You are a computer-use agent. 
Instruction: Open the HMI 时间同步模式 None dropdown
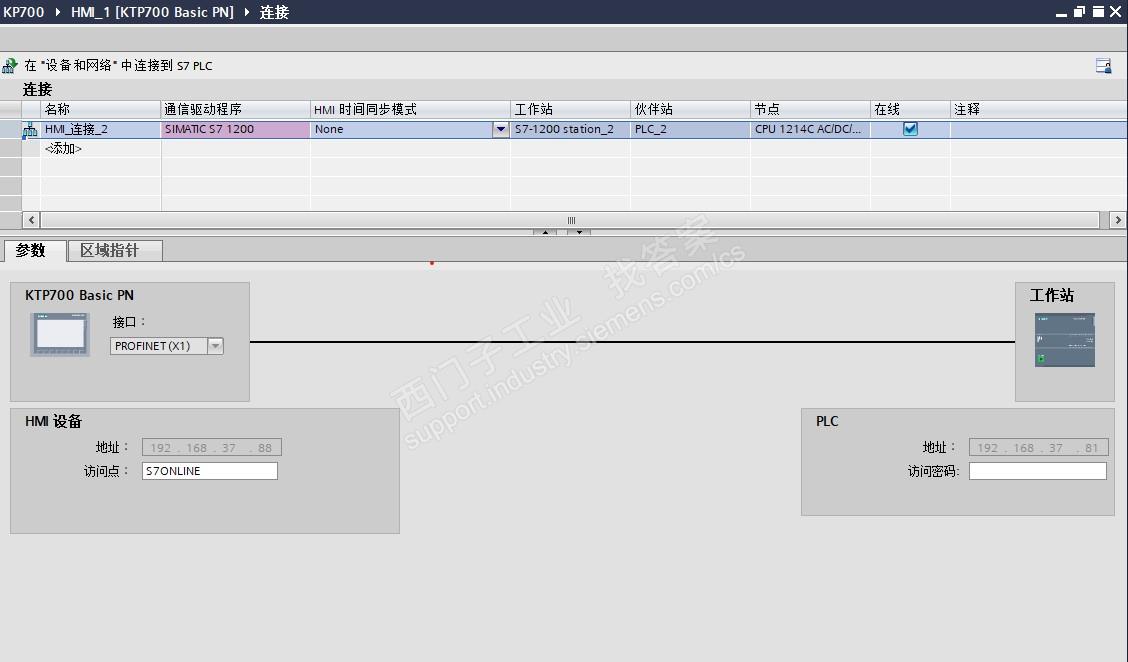(x=501, y=130)
